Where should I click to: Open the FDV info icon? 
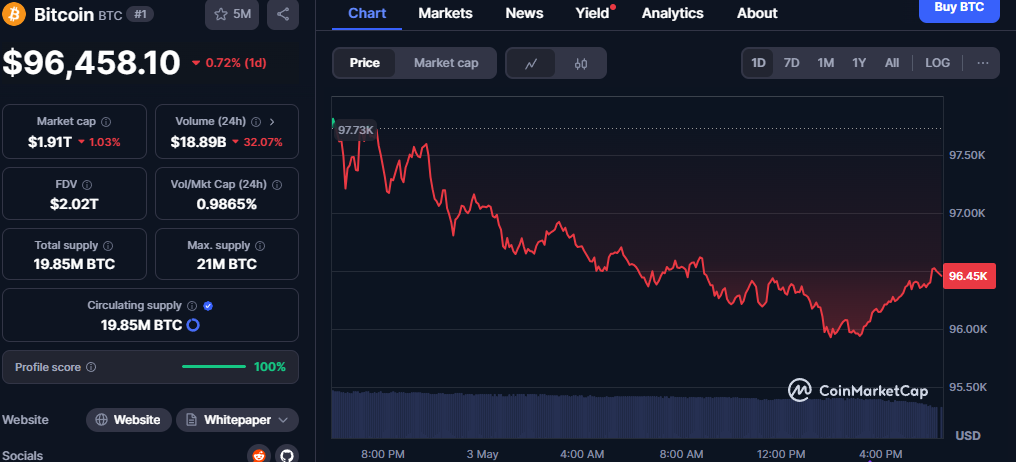[87, 184]
